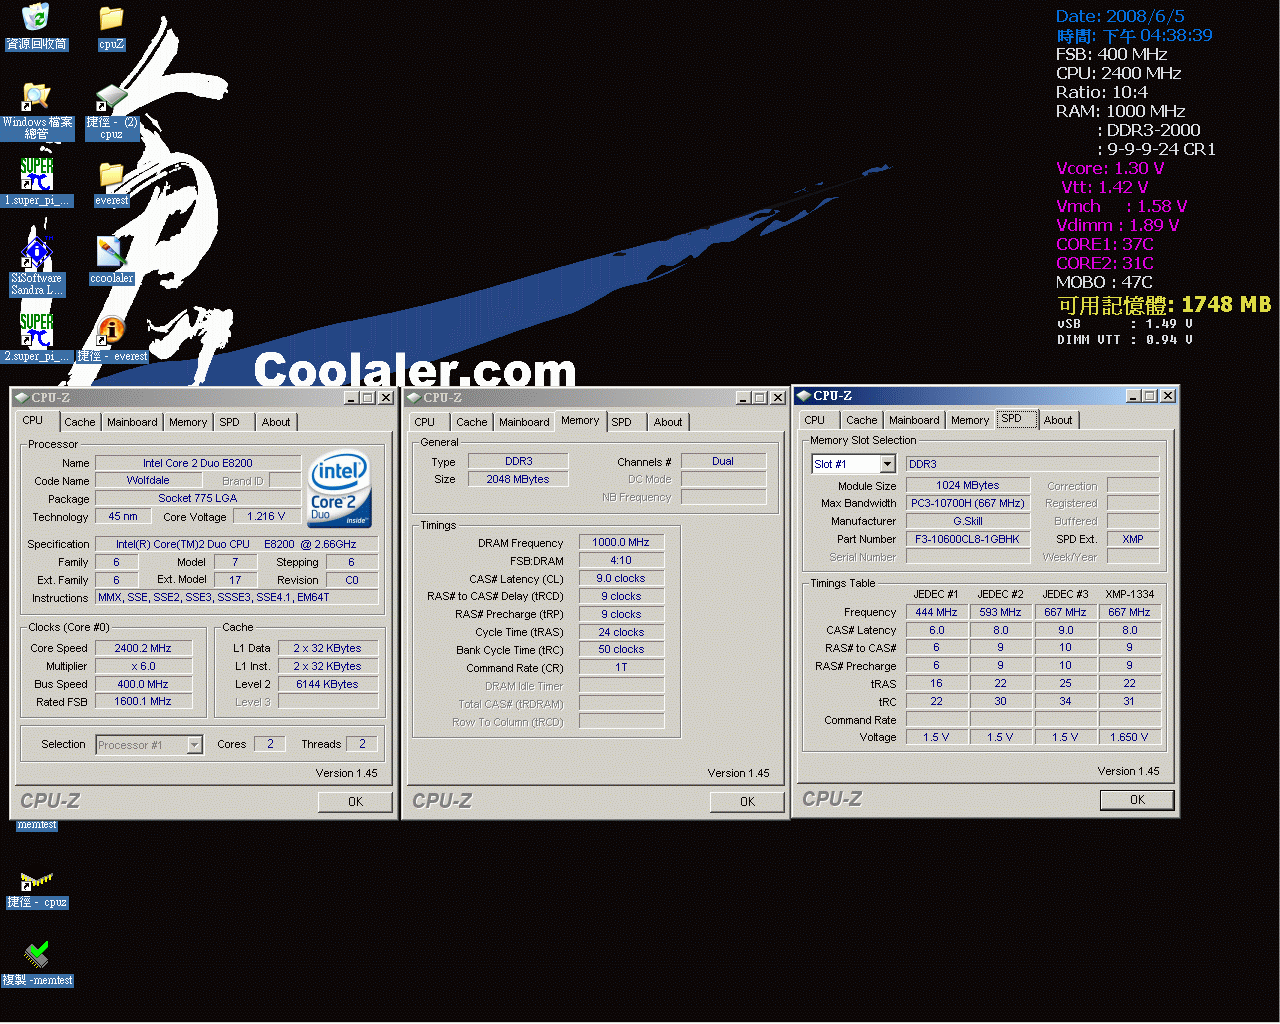The height and width of the screenshot is (1024, 1280).
Task: Click the Package field Socket 775 LGA
Action: pyautogui.click(x=197, y=498)
